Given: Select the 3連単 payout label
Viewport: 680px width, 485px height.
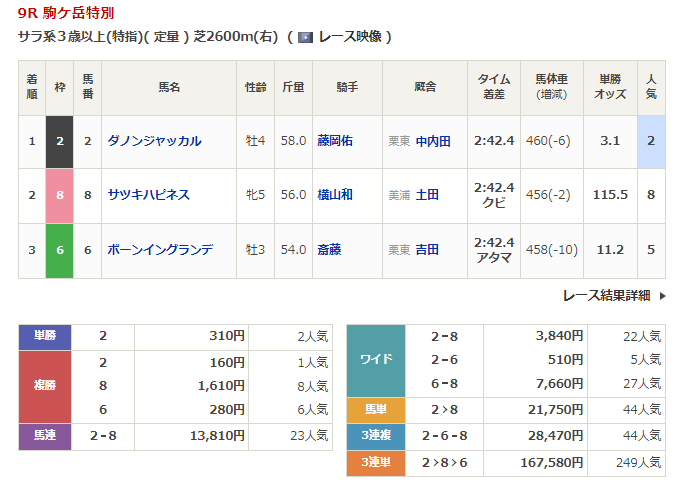Looking at the screenshot, I should pos(375,462).
